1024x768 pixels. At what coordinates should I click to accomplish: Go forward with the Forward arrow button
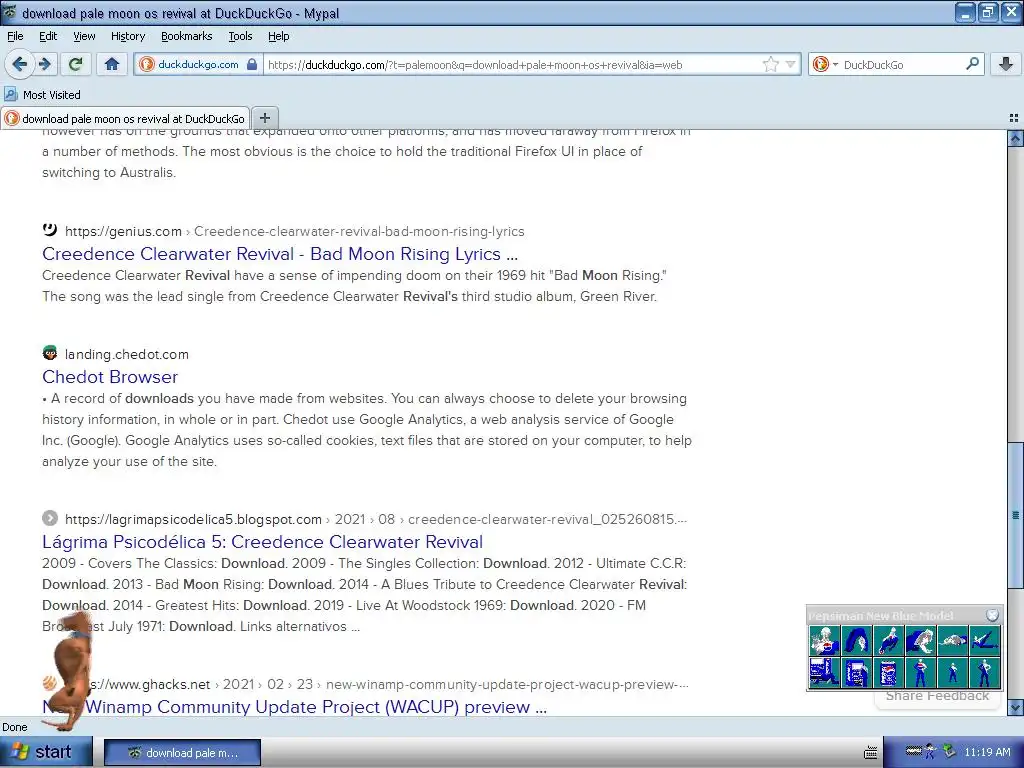pyautogui.click(x=45, y=64)
